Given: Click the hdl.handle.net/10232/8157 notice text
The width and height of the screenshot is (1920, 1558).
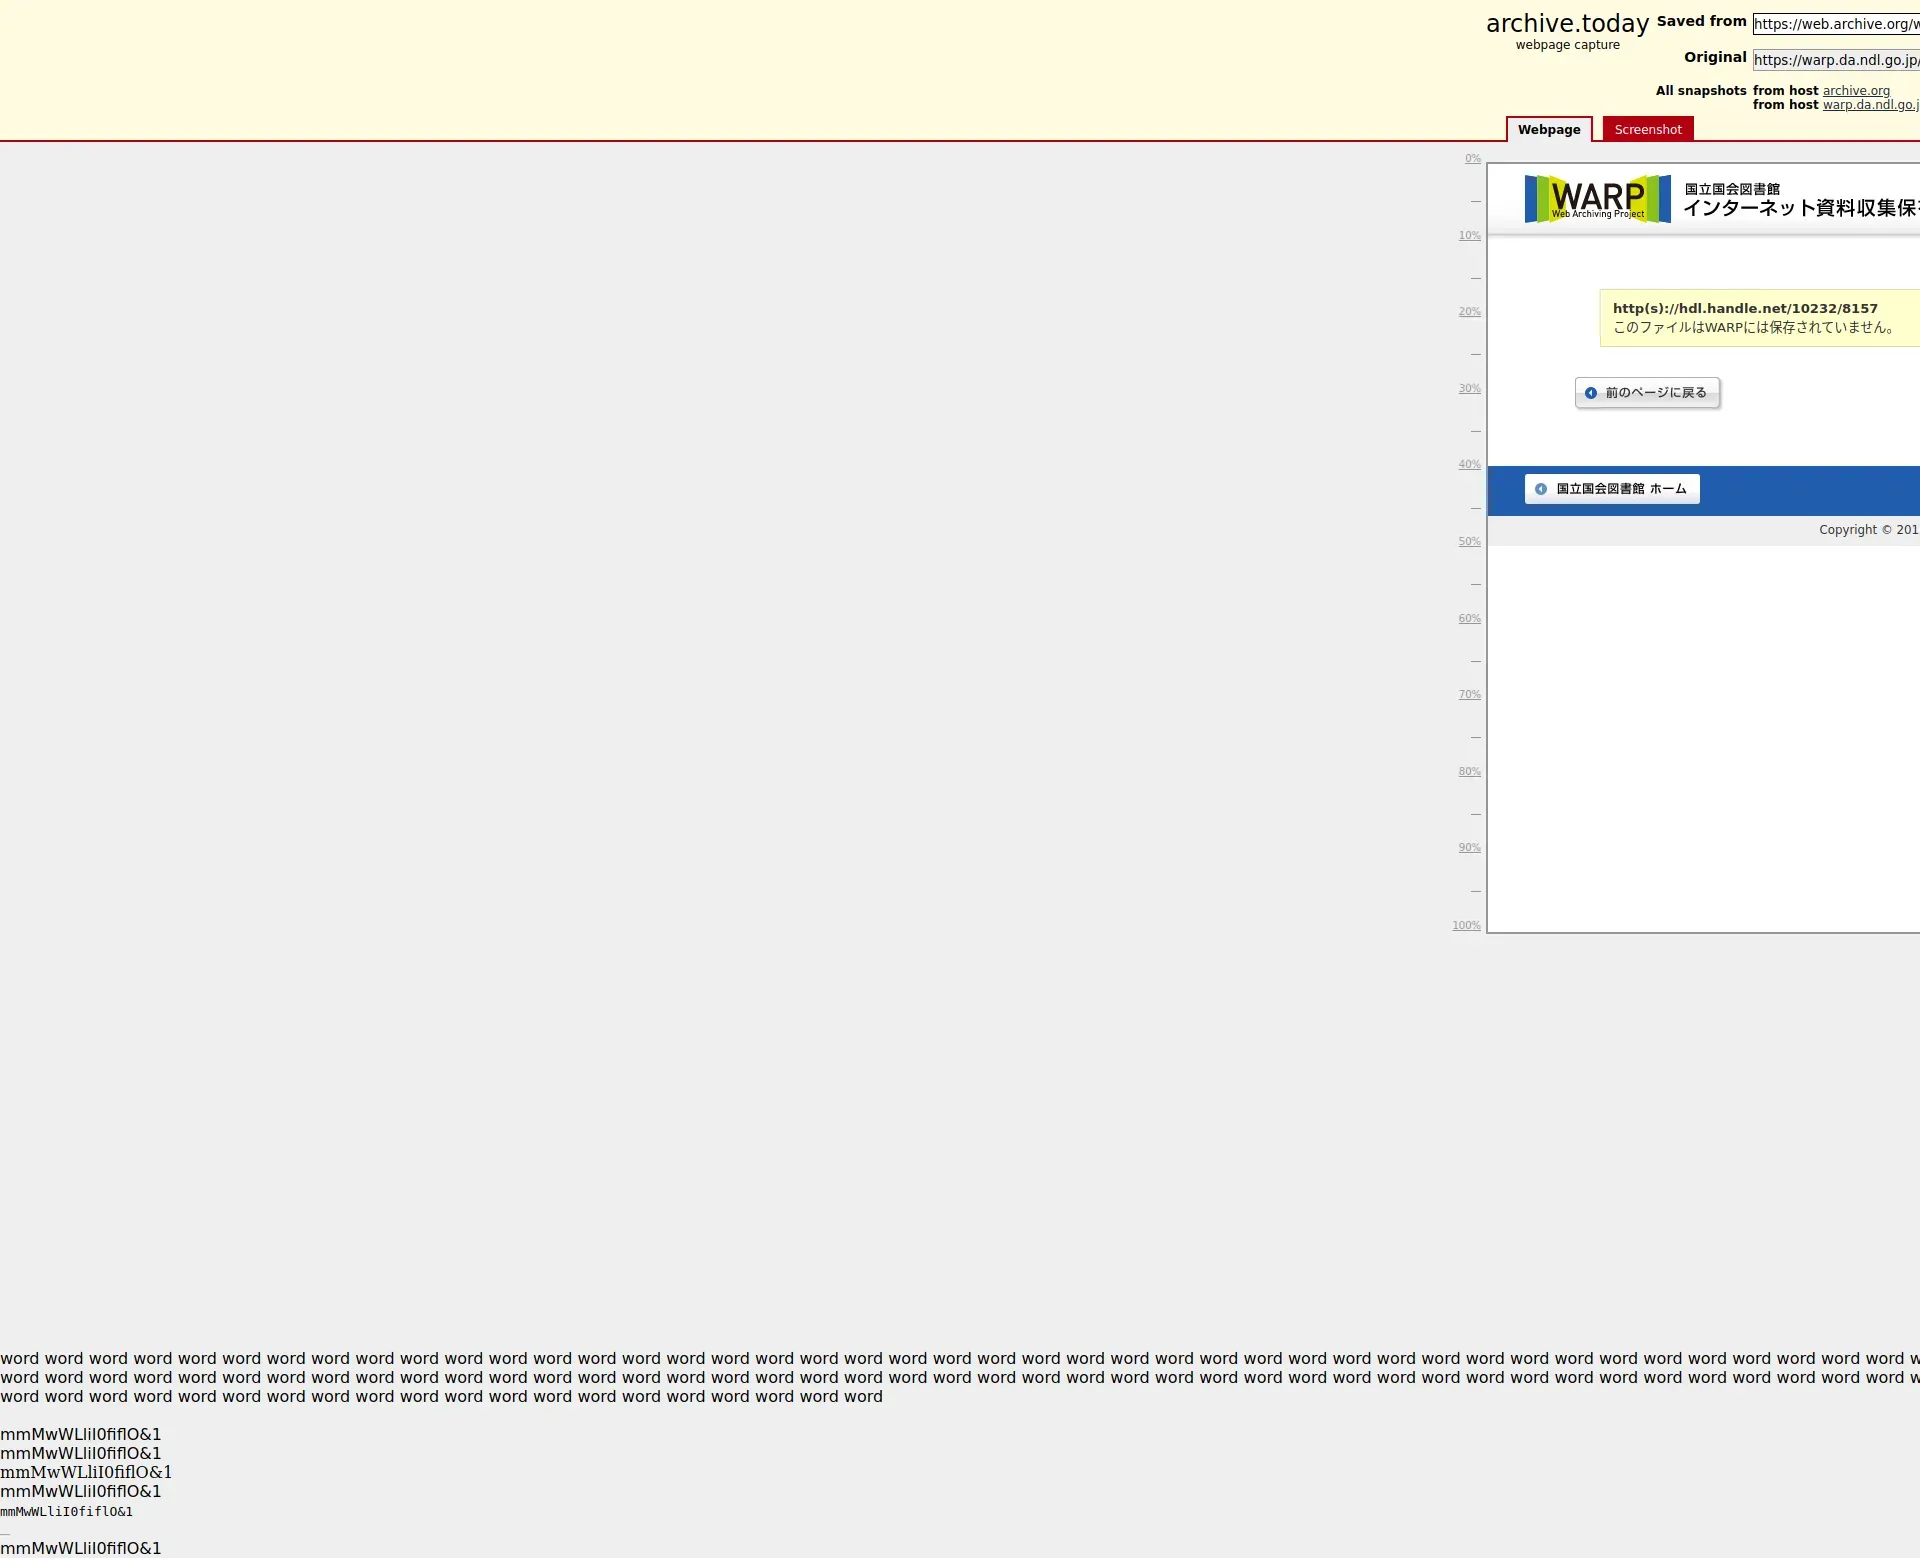Looking at the screenshot, I should coord(1744,309).
